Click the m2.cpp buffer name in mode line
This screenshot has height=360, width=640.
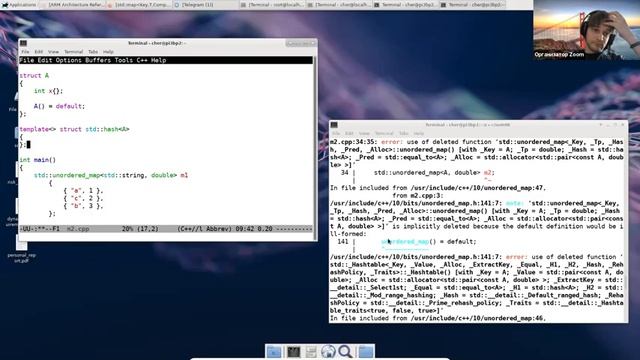tap(78, 229)
